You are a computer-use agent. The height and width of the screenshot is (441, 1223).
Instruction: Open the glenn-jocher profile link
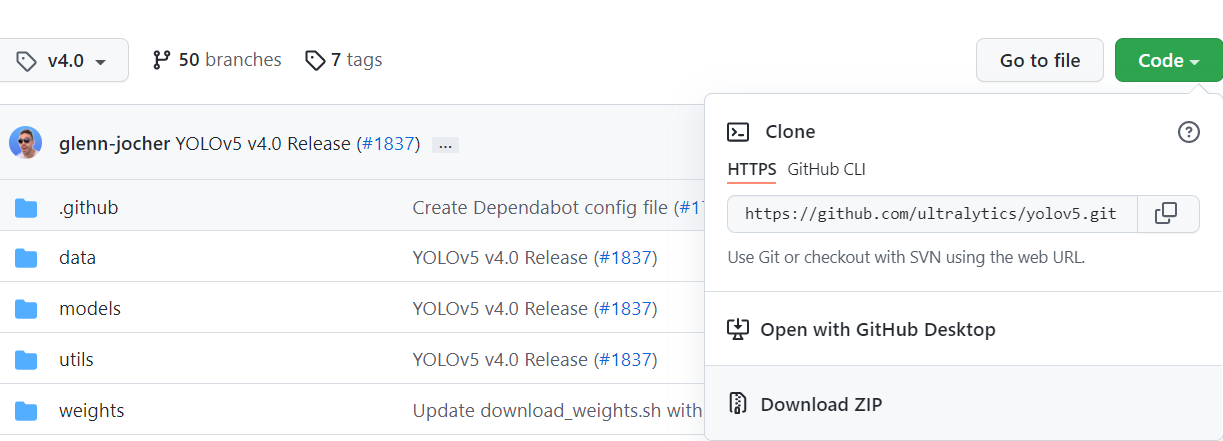[114, 143]
